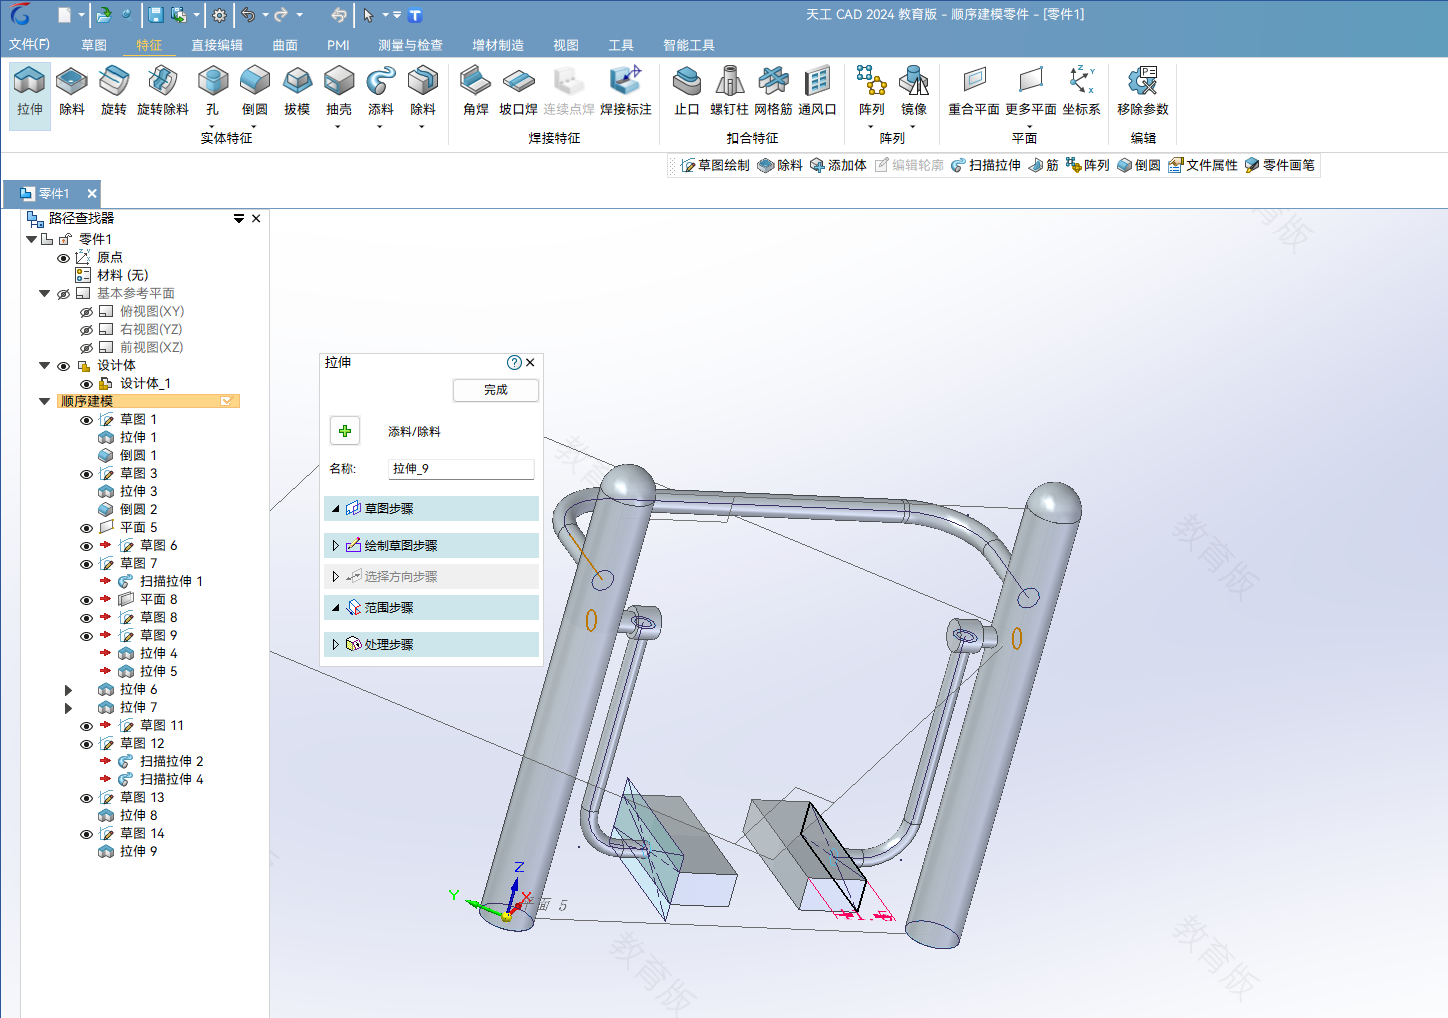Viewport: 1448px width, 1018px height.
Task: Click the 螺钉柱 screw boss tool
Action: [x=730, y=91]
